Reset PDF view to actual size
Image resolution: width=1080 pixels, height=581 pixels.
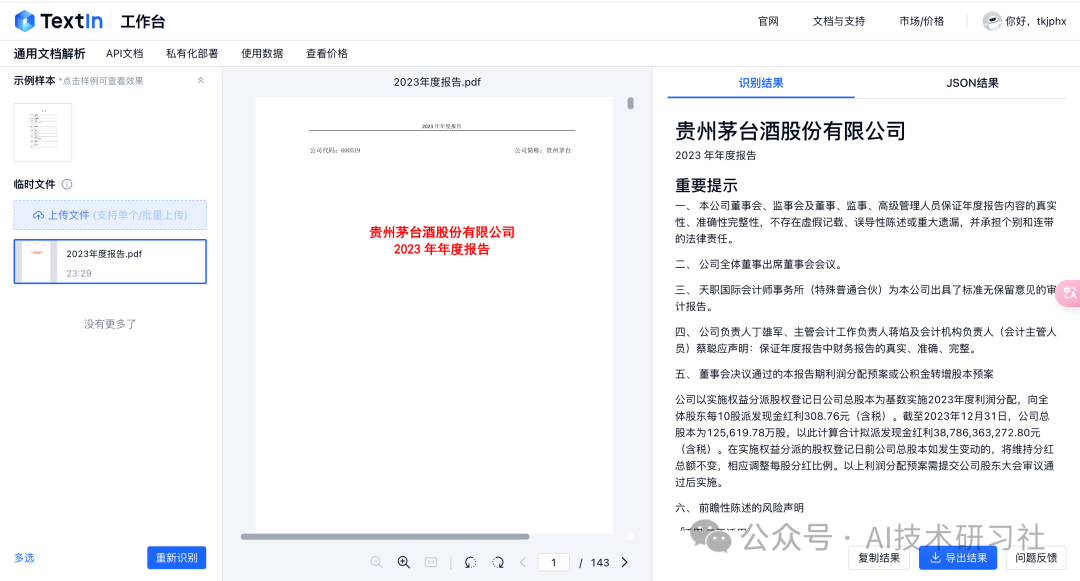pyautogui.click(x=430, y=562)
